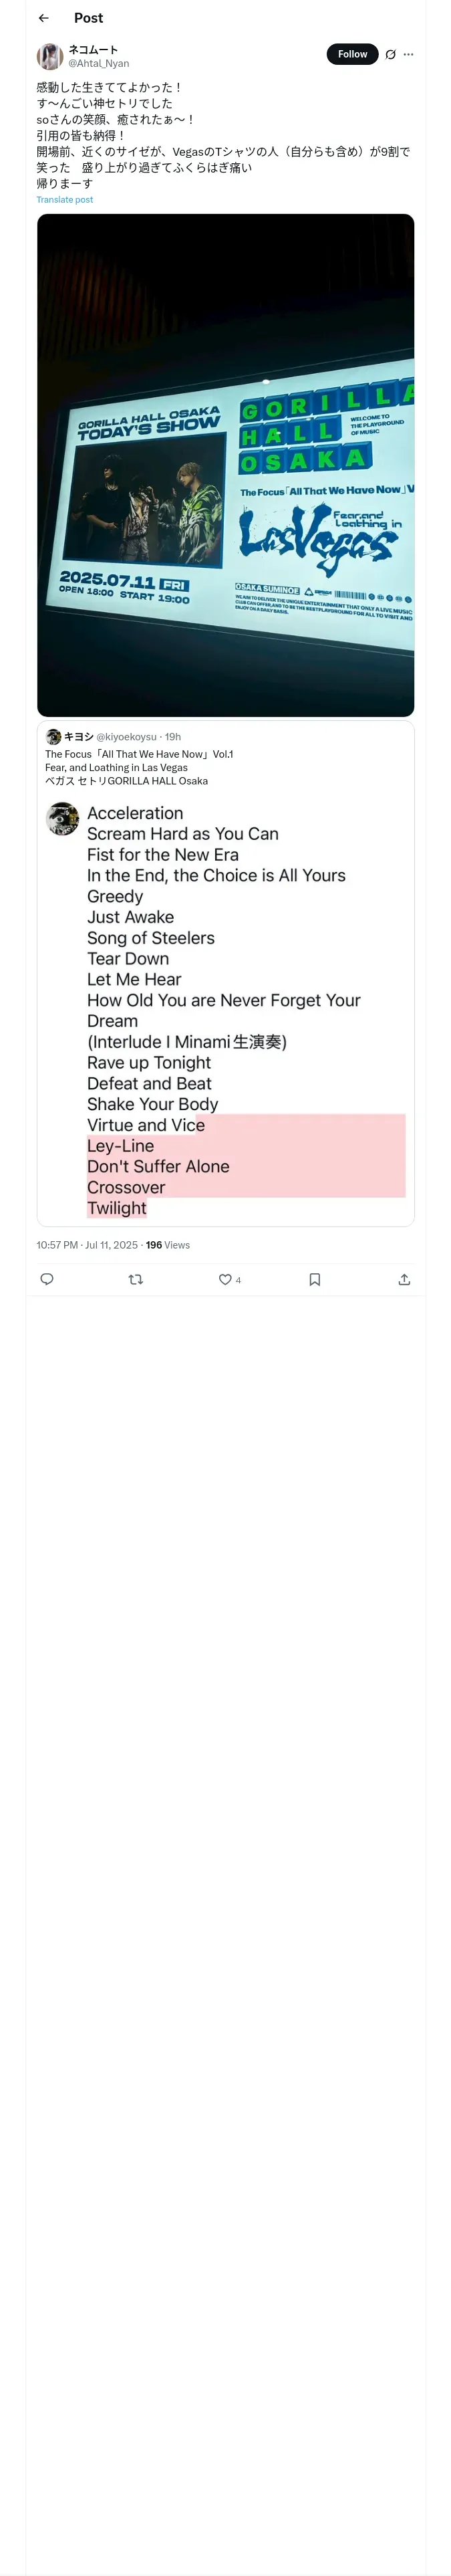Open ネコムート's profile avatar
Viewport: 451px width, 2576px height.
50,56
